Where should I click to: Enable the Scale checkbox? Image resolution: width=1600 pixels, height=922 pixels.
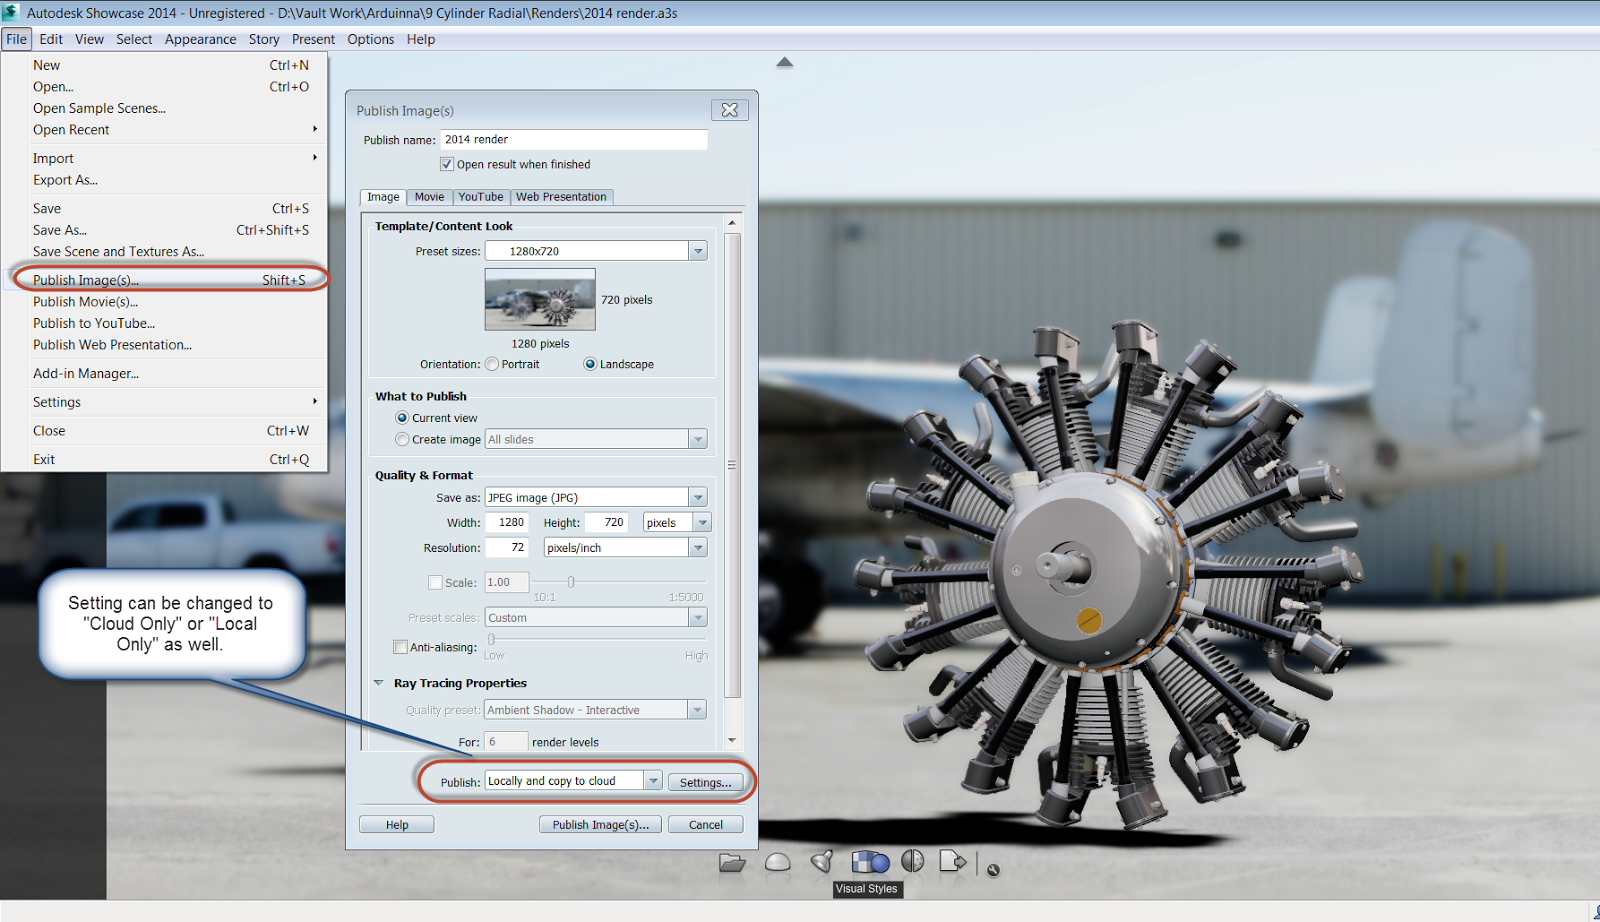pyautogui.click(x=435, y=582)
